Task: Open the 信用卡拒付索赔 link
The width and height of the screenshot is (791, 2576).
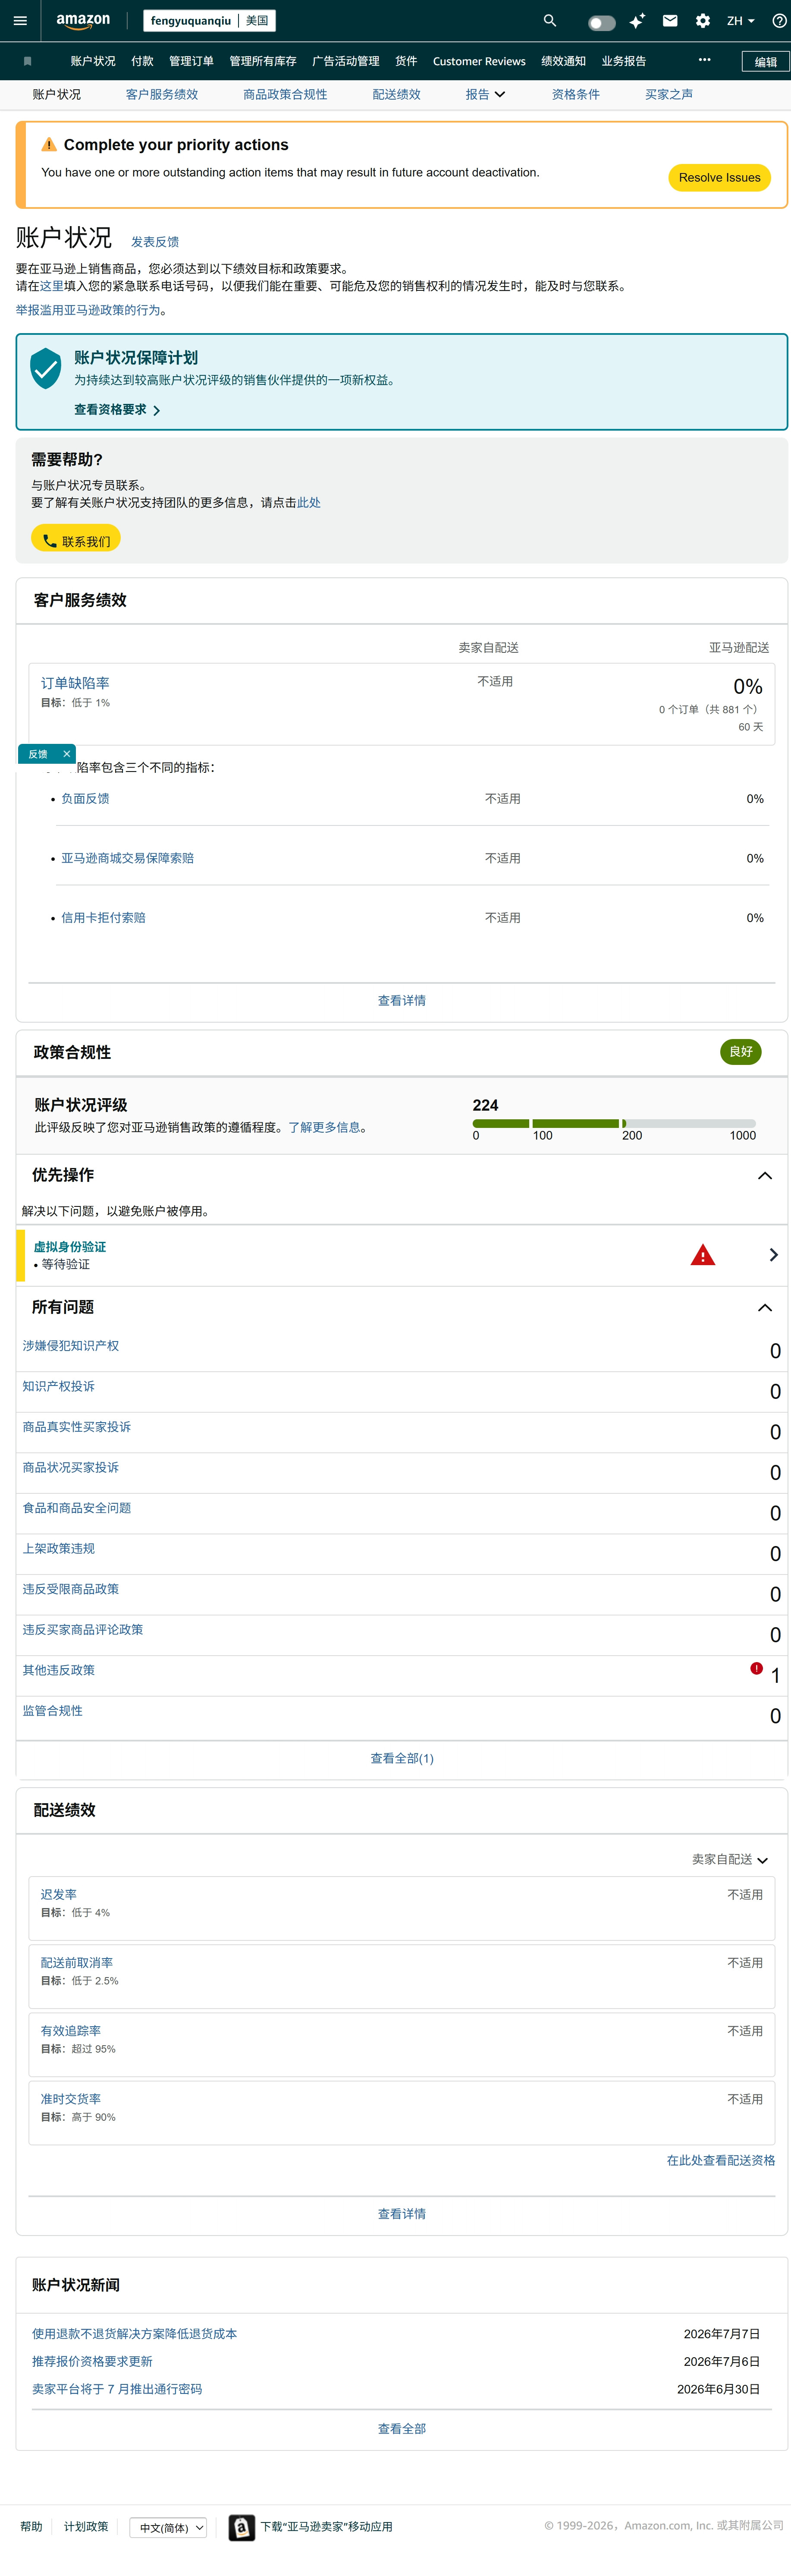Action: click(x=103, y=918)
